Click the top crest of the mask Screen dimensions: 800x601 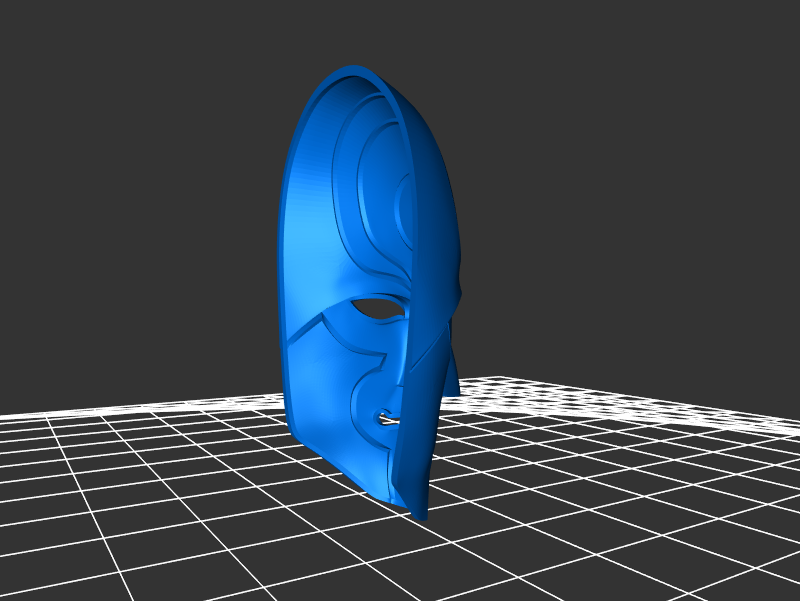click(362, 70)
